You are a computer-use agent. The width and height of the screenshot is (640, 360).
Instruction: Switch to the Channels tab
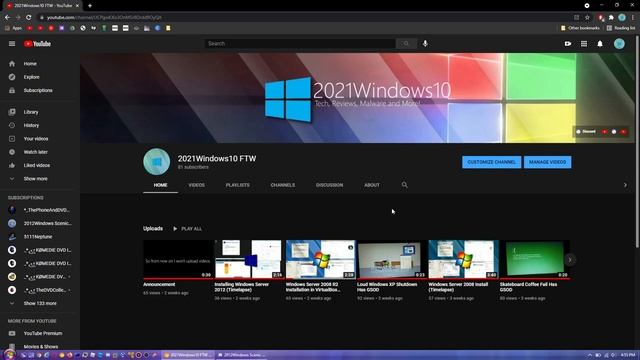(282, 185)
